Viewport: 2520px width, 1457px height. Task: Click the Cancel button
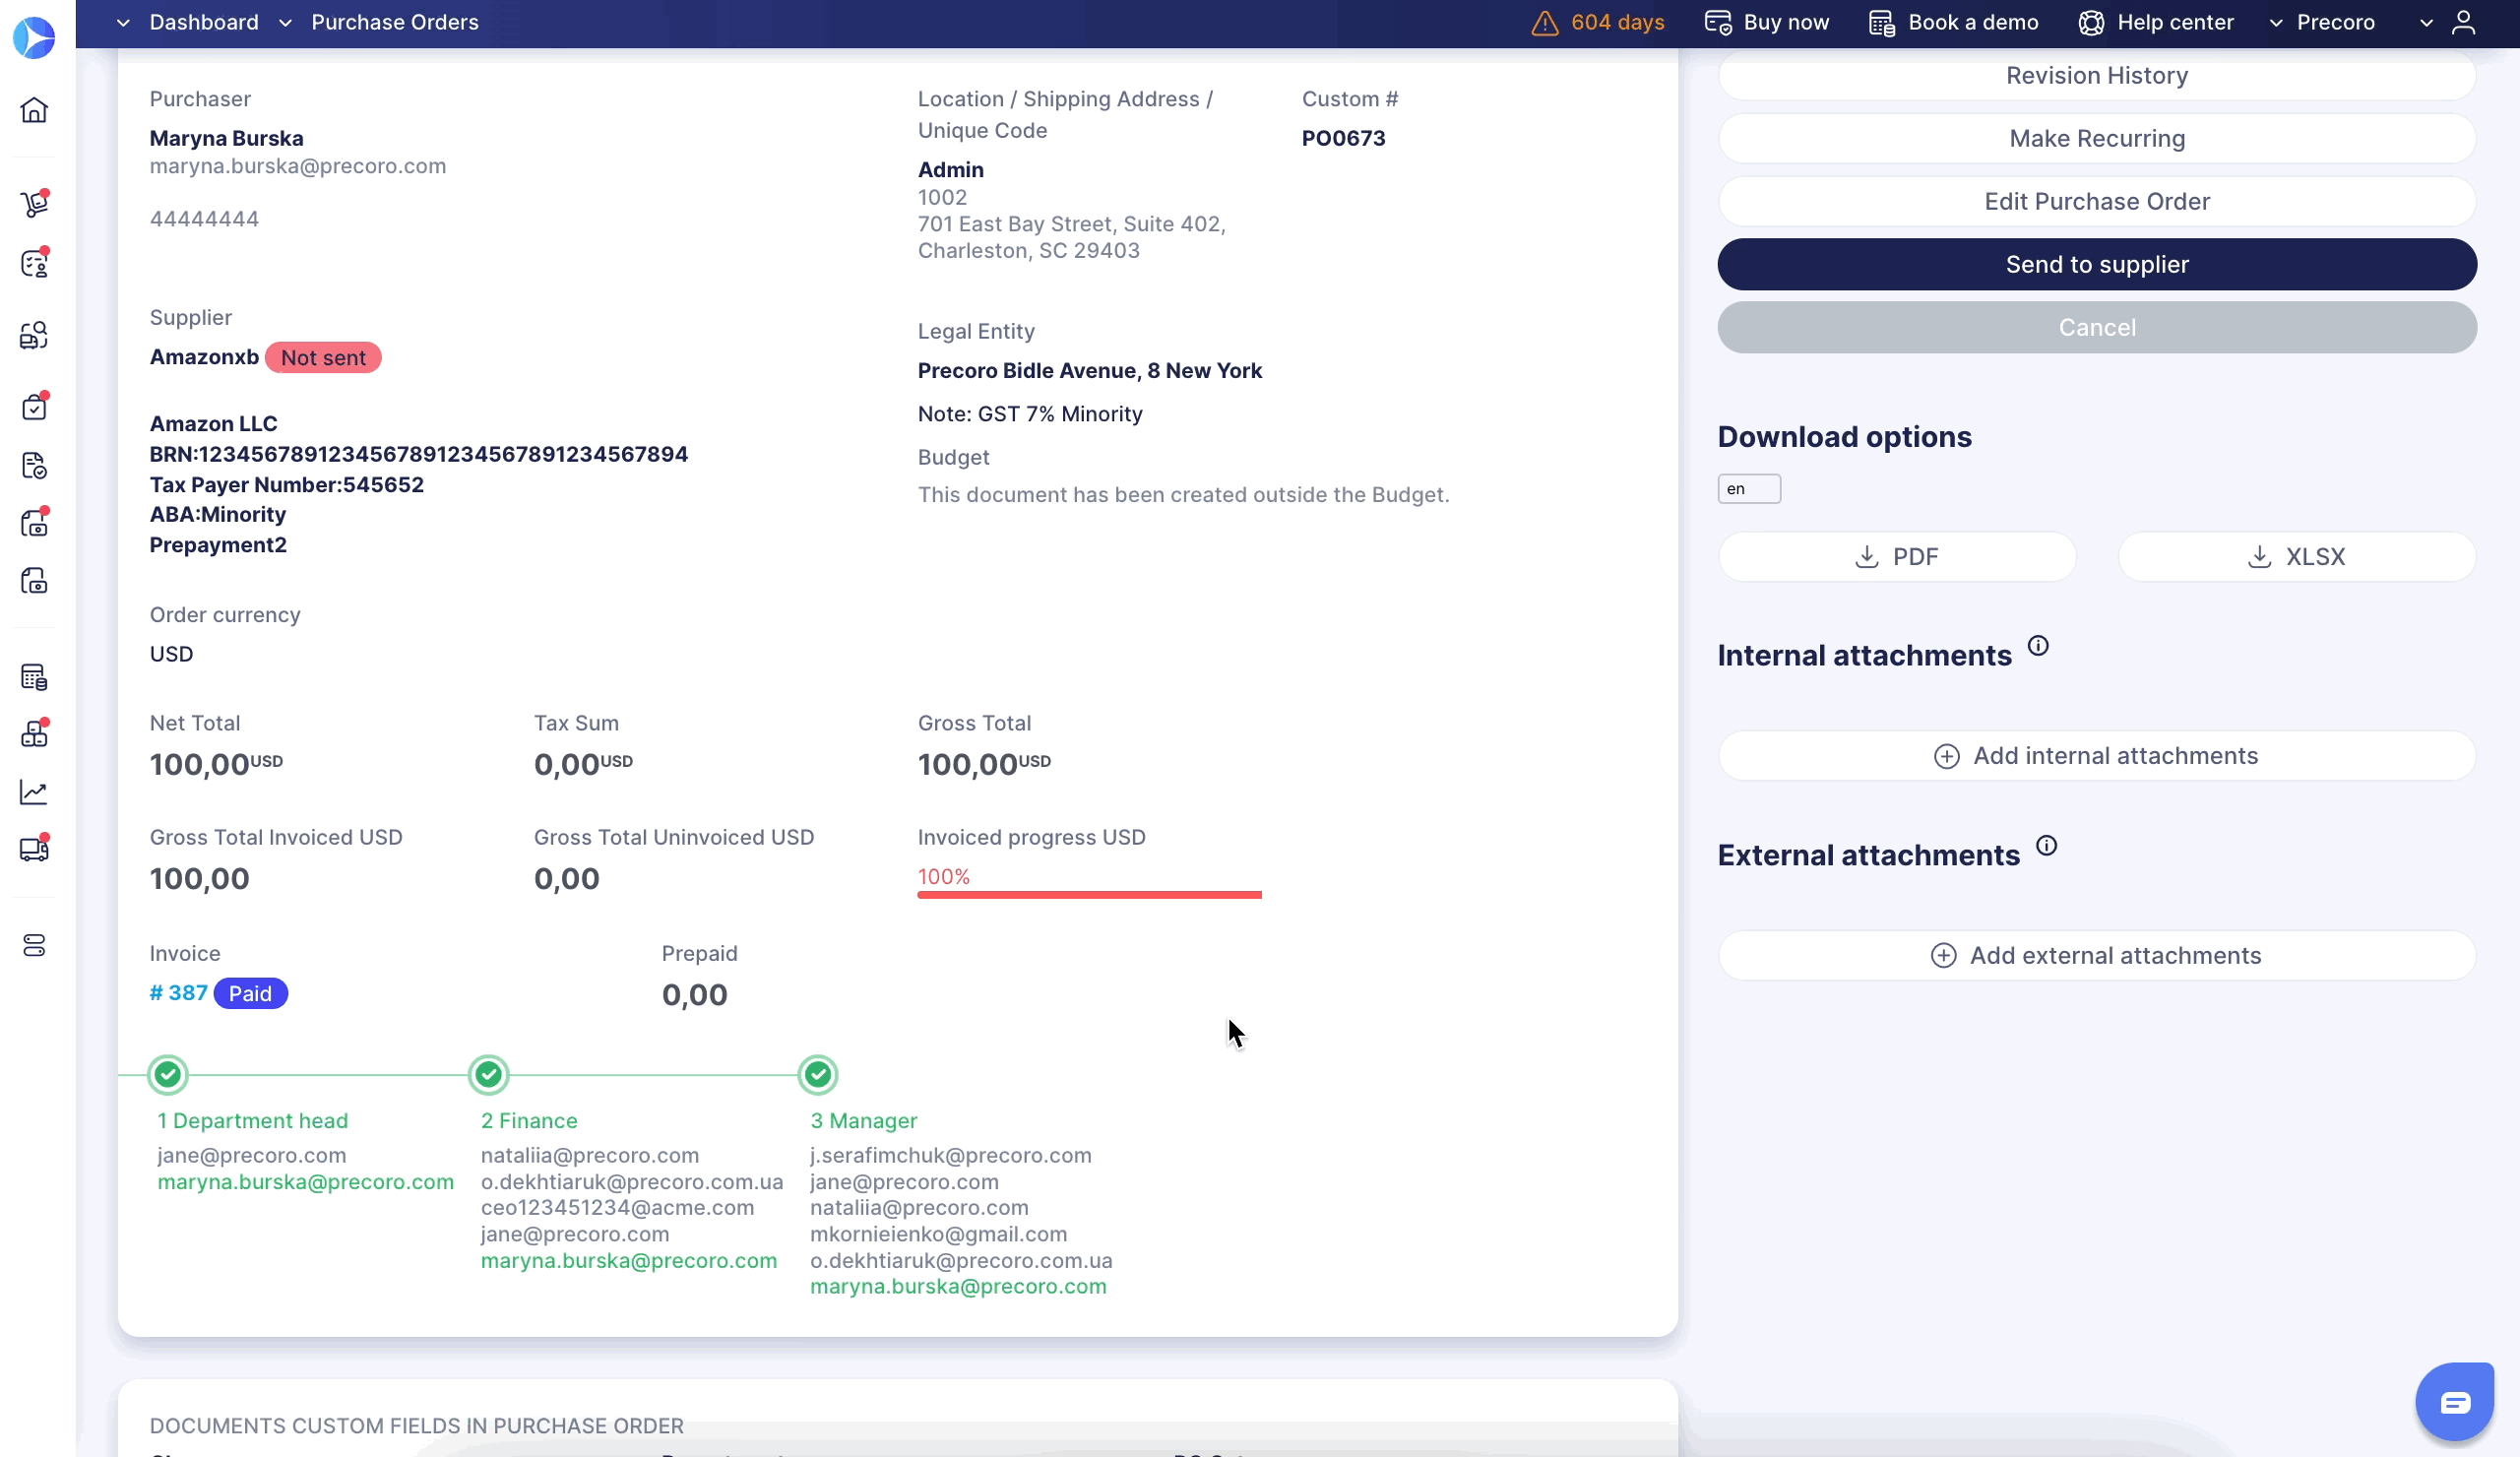click(2097, 327)
